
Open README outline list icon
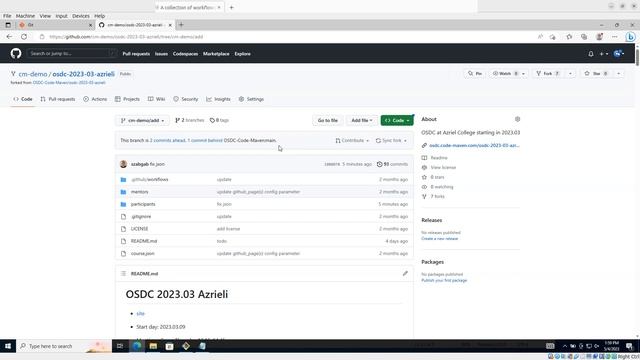click(x=123, y=273)
